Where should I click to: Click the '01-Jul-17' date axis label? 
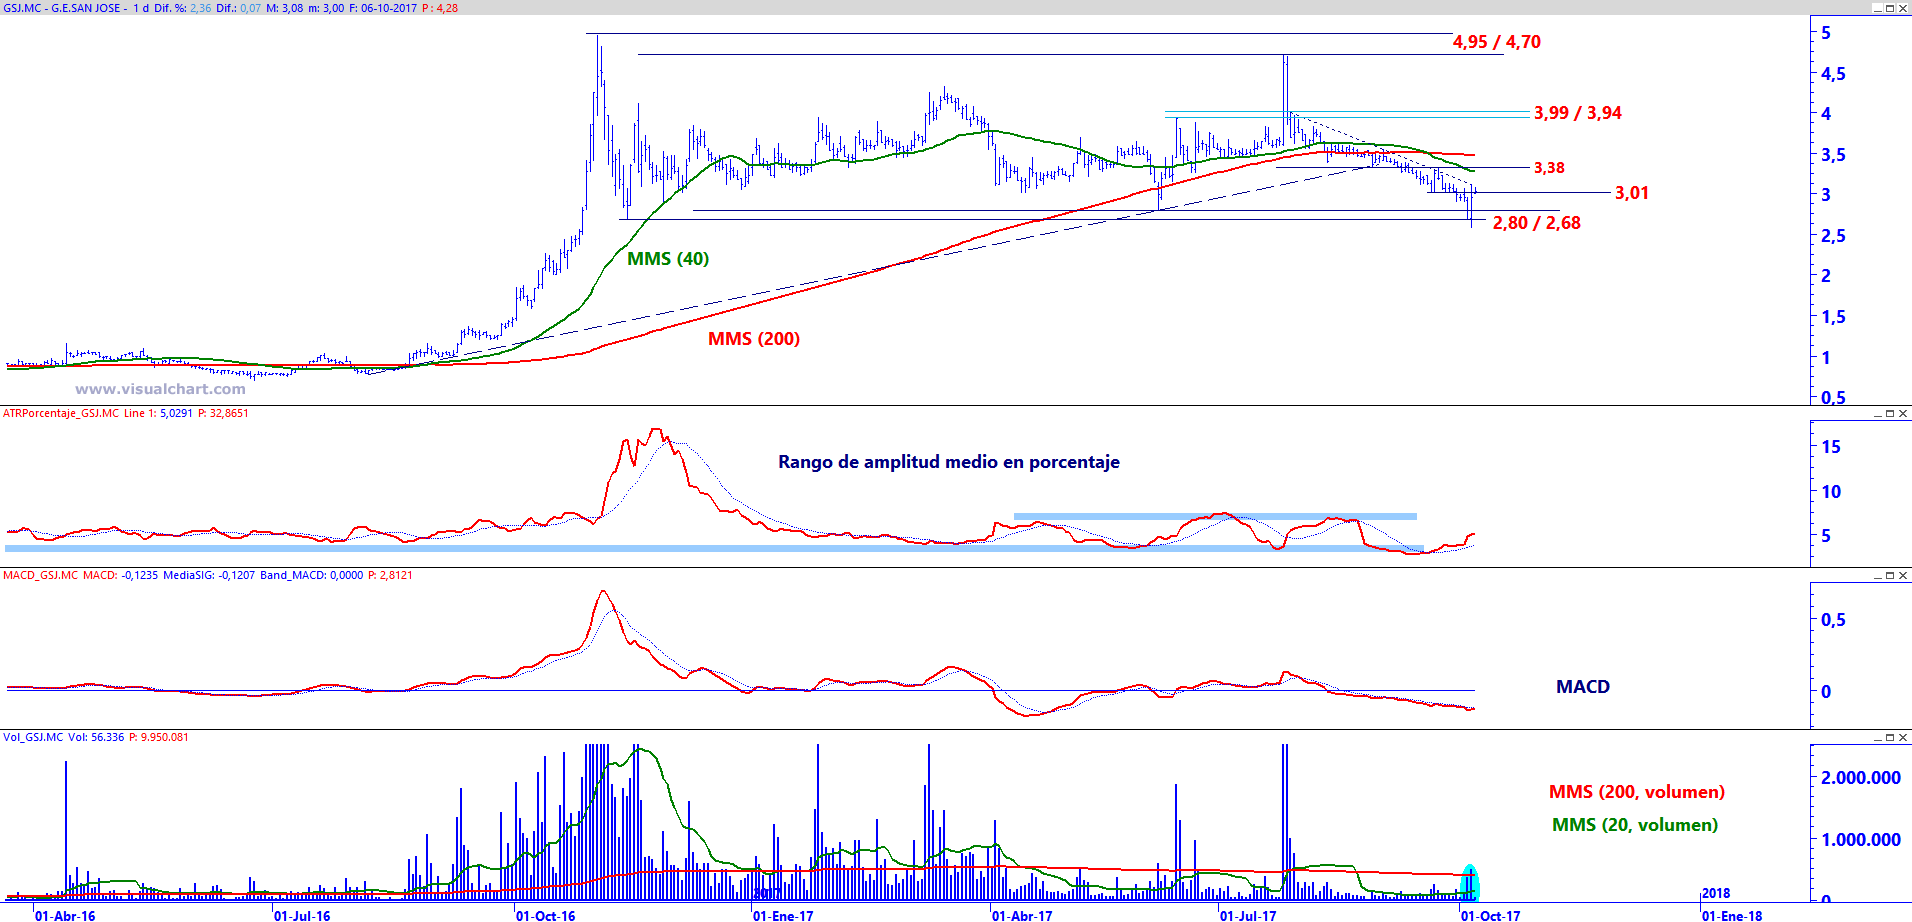[1248, 915]
